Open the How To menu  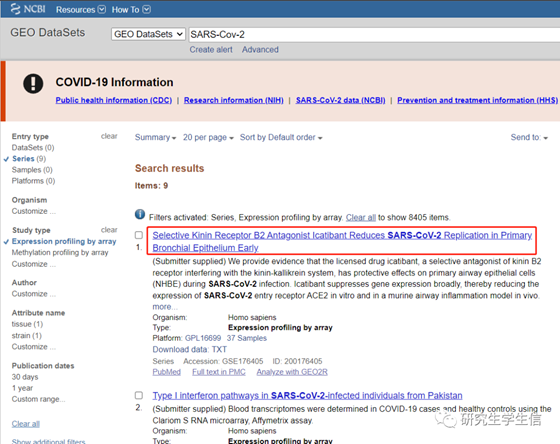coord(131,10)
